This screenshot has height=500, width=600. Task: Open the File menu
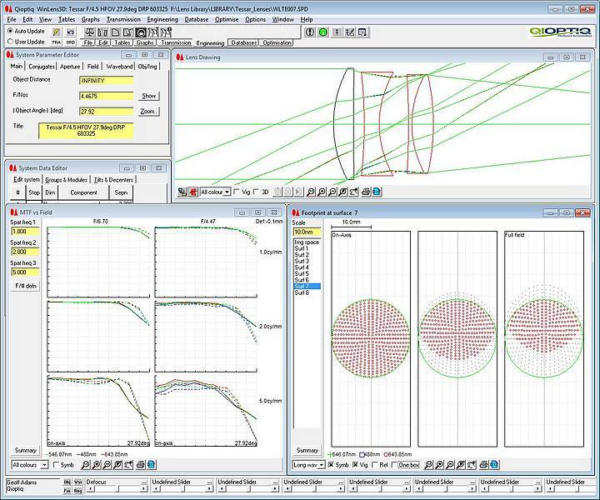click(11, 19)
